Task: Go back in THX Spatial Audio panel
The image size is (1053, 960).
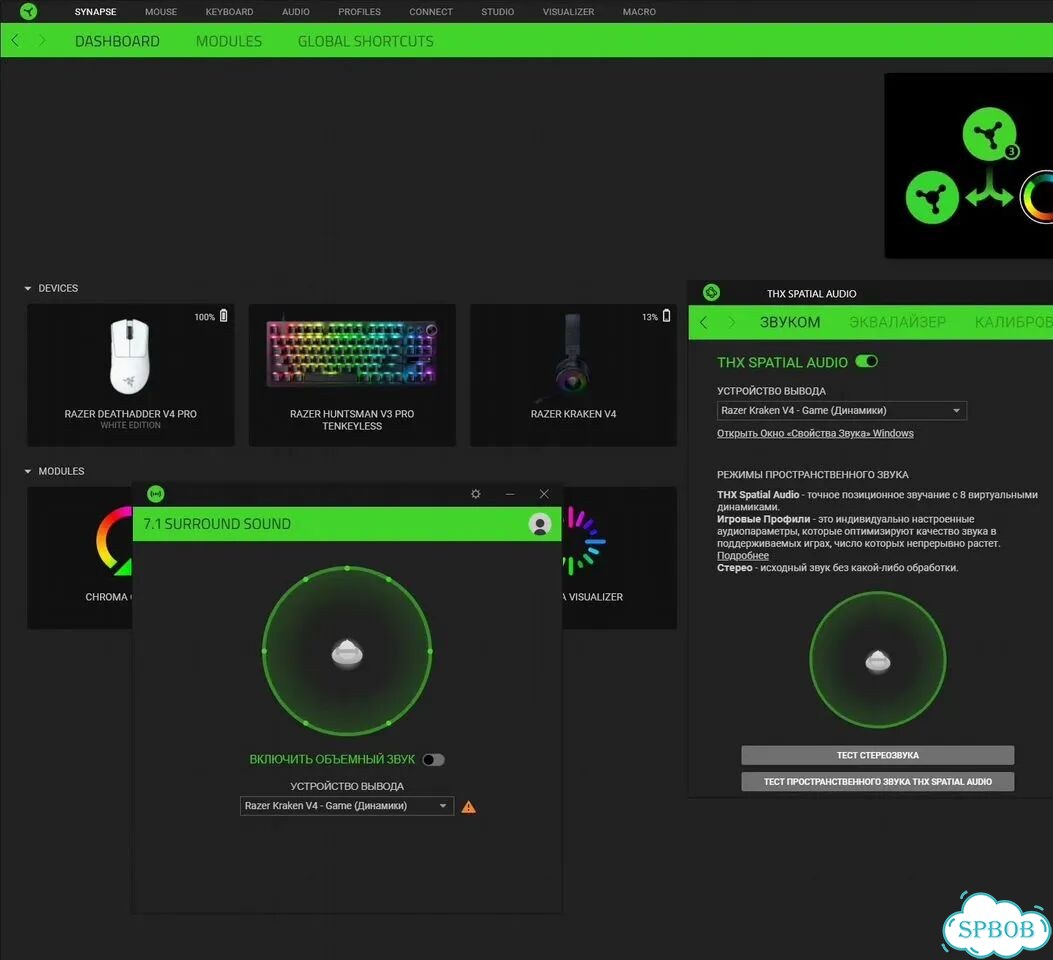Action: [703, 322]
